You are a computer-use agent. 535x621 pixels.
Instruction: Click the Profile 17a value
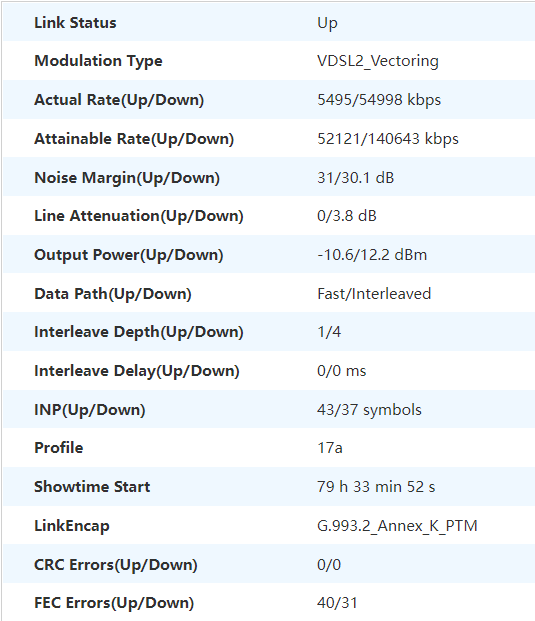329,448
